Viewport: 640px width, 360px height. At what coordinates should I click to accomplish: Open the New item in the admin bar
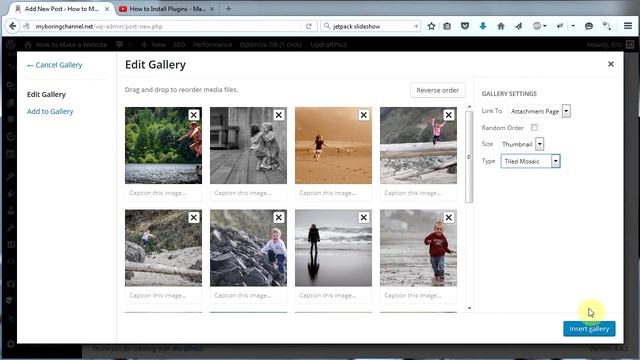click(153, 44)
